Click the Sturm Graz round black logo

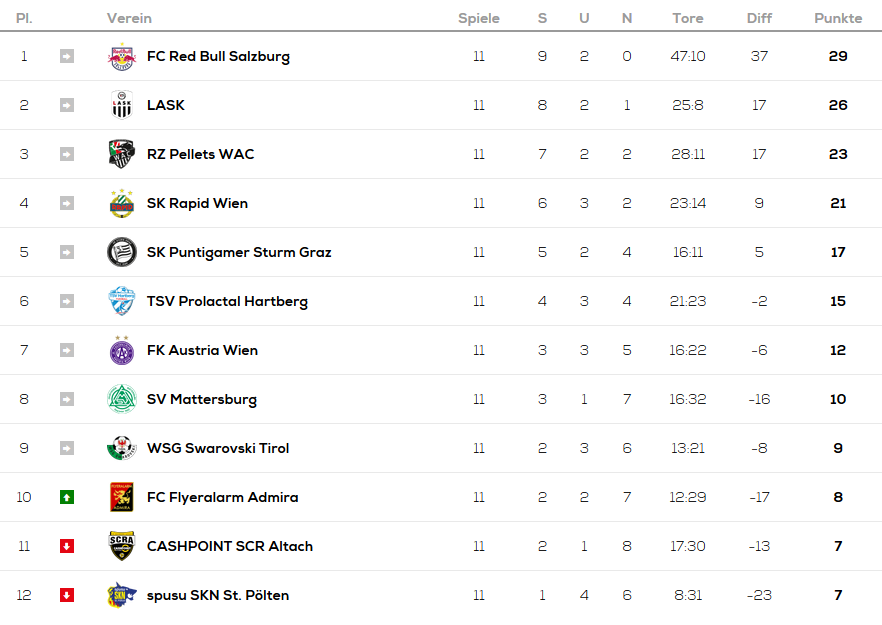tap(122, 252)
